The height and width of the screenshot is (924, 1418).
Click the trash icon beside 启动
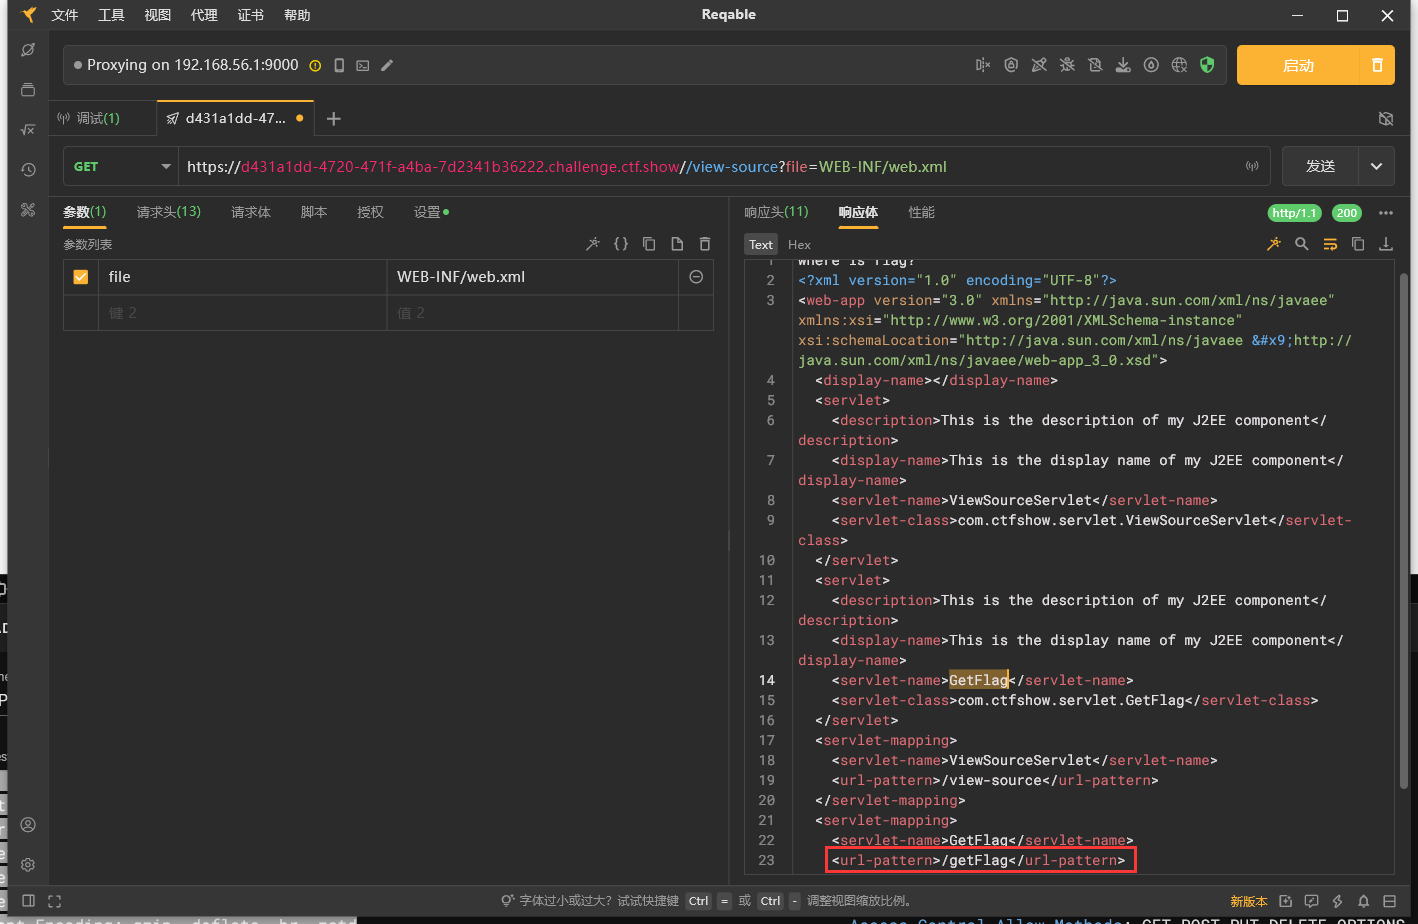1377,65
